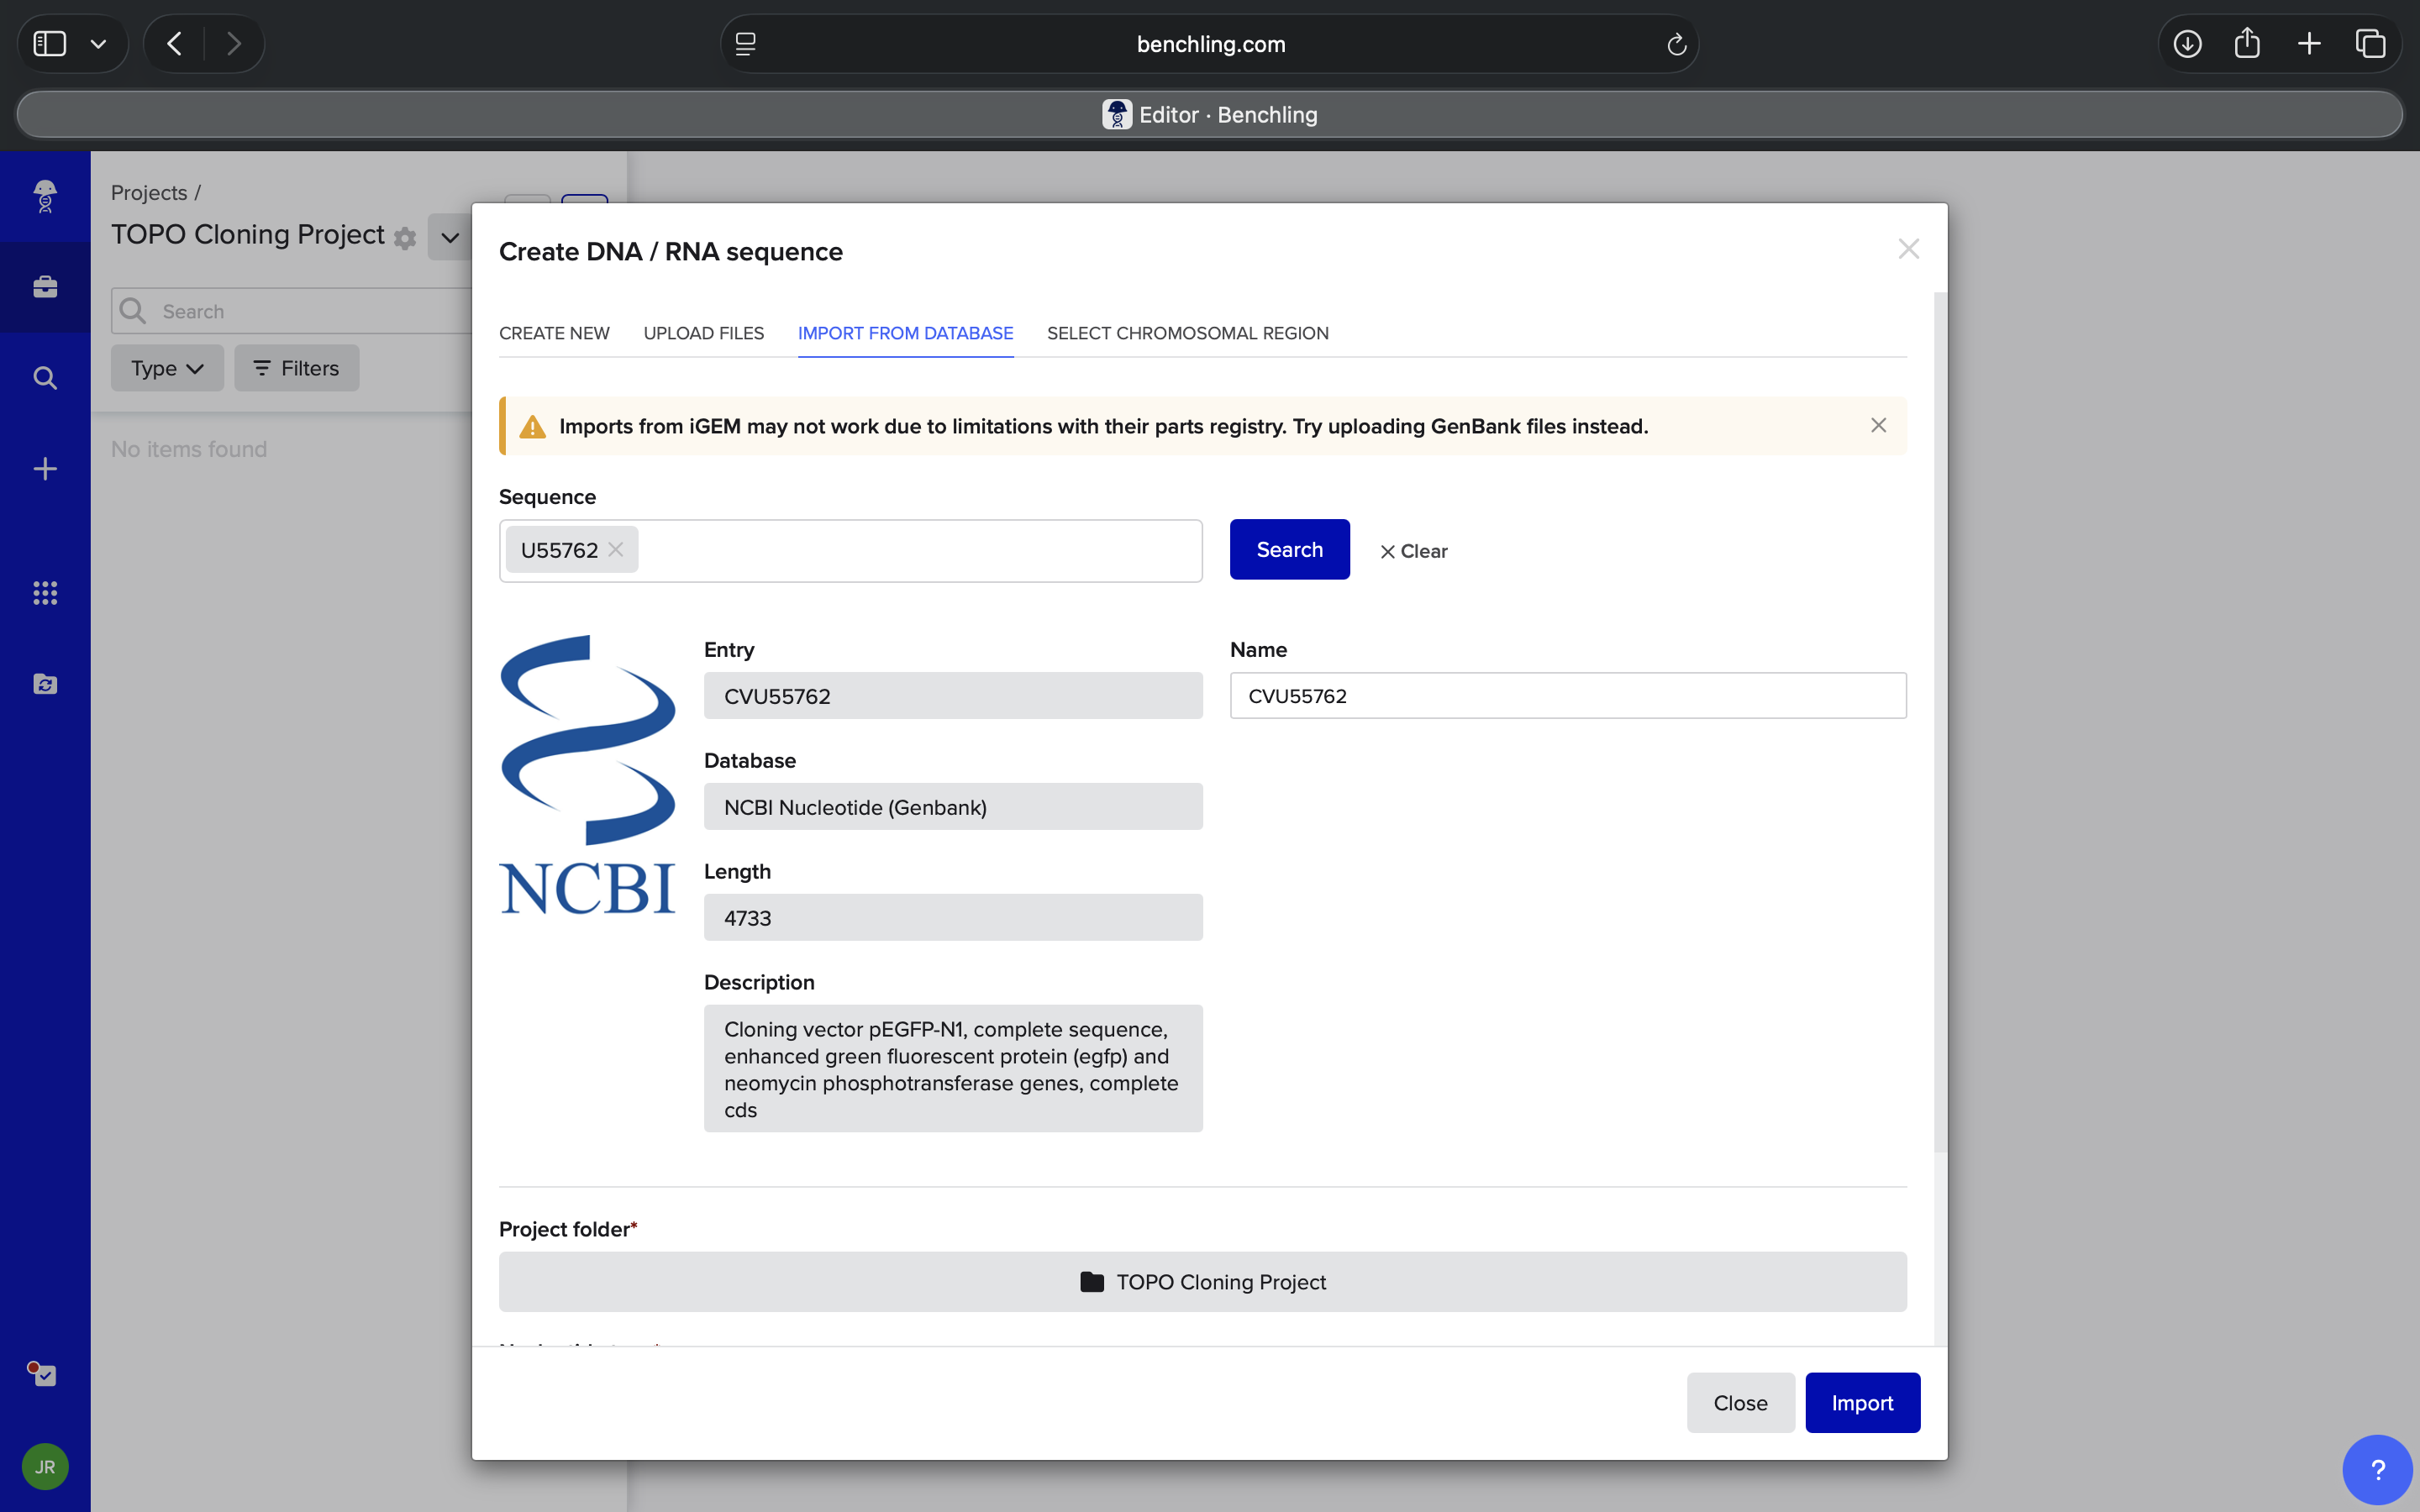
Task: Show Safari tab overview
Action: tap(2370, 44)
